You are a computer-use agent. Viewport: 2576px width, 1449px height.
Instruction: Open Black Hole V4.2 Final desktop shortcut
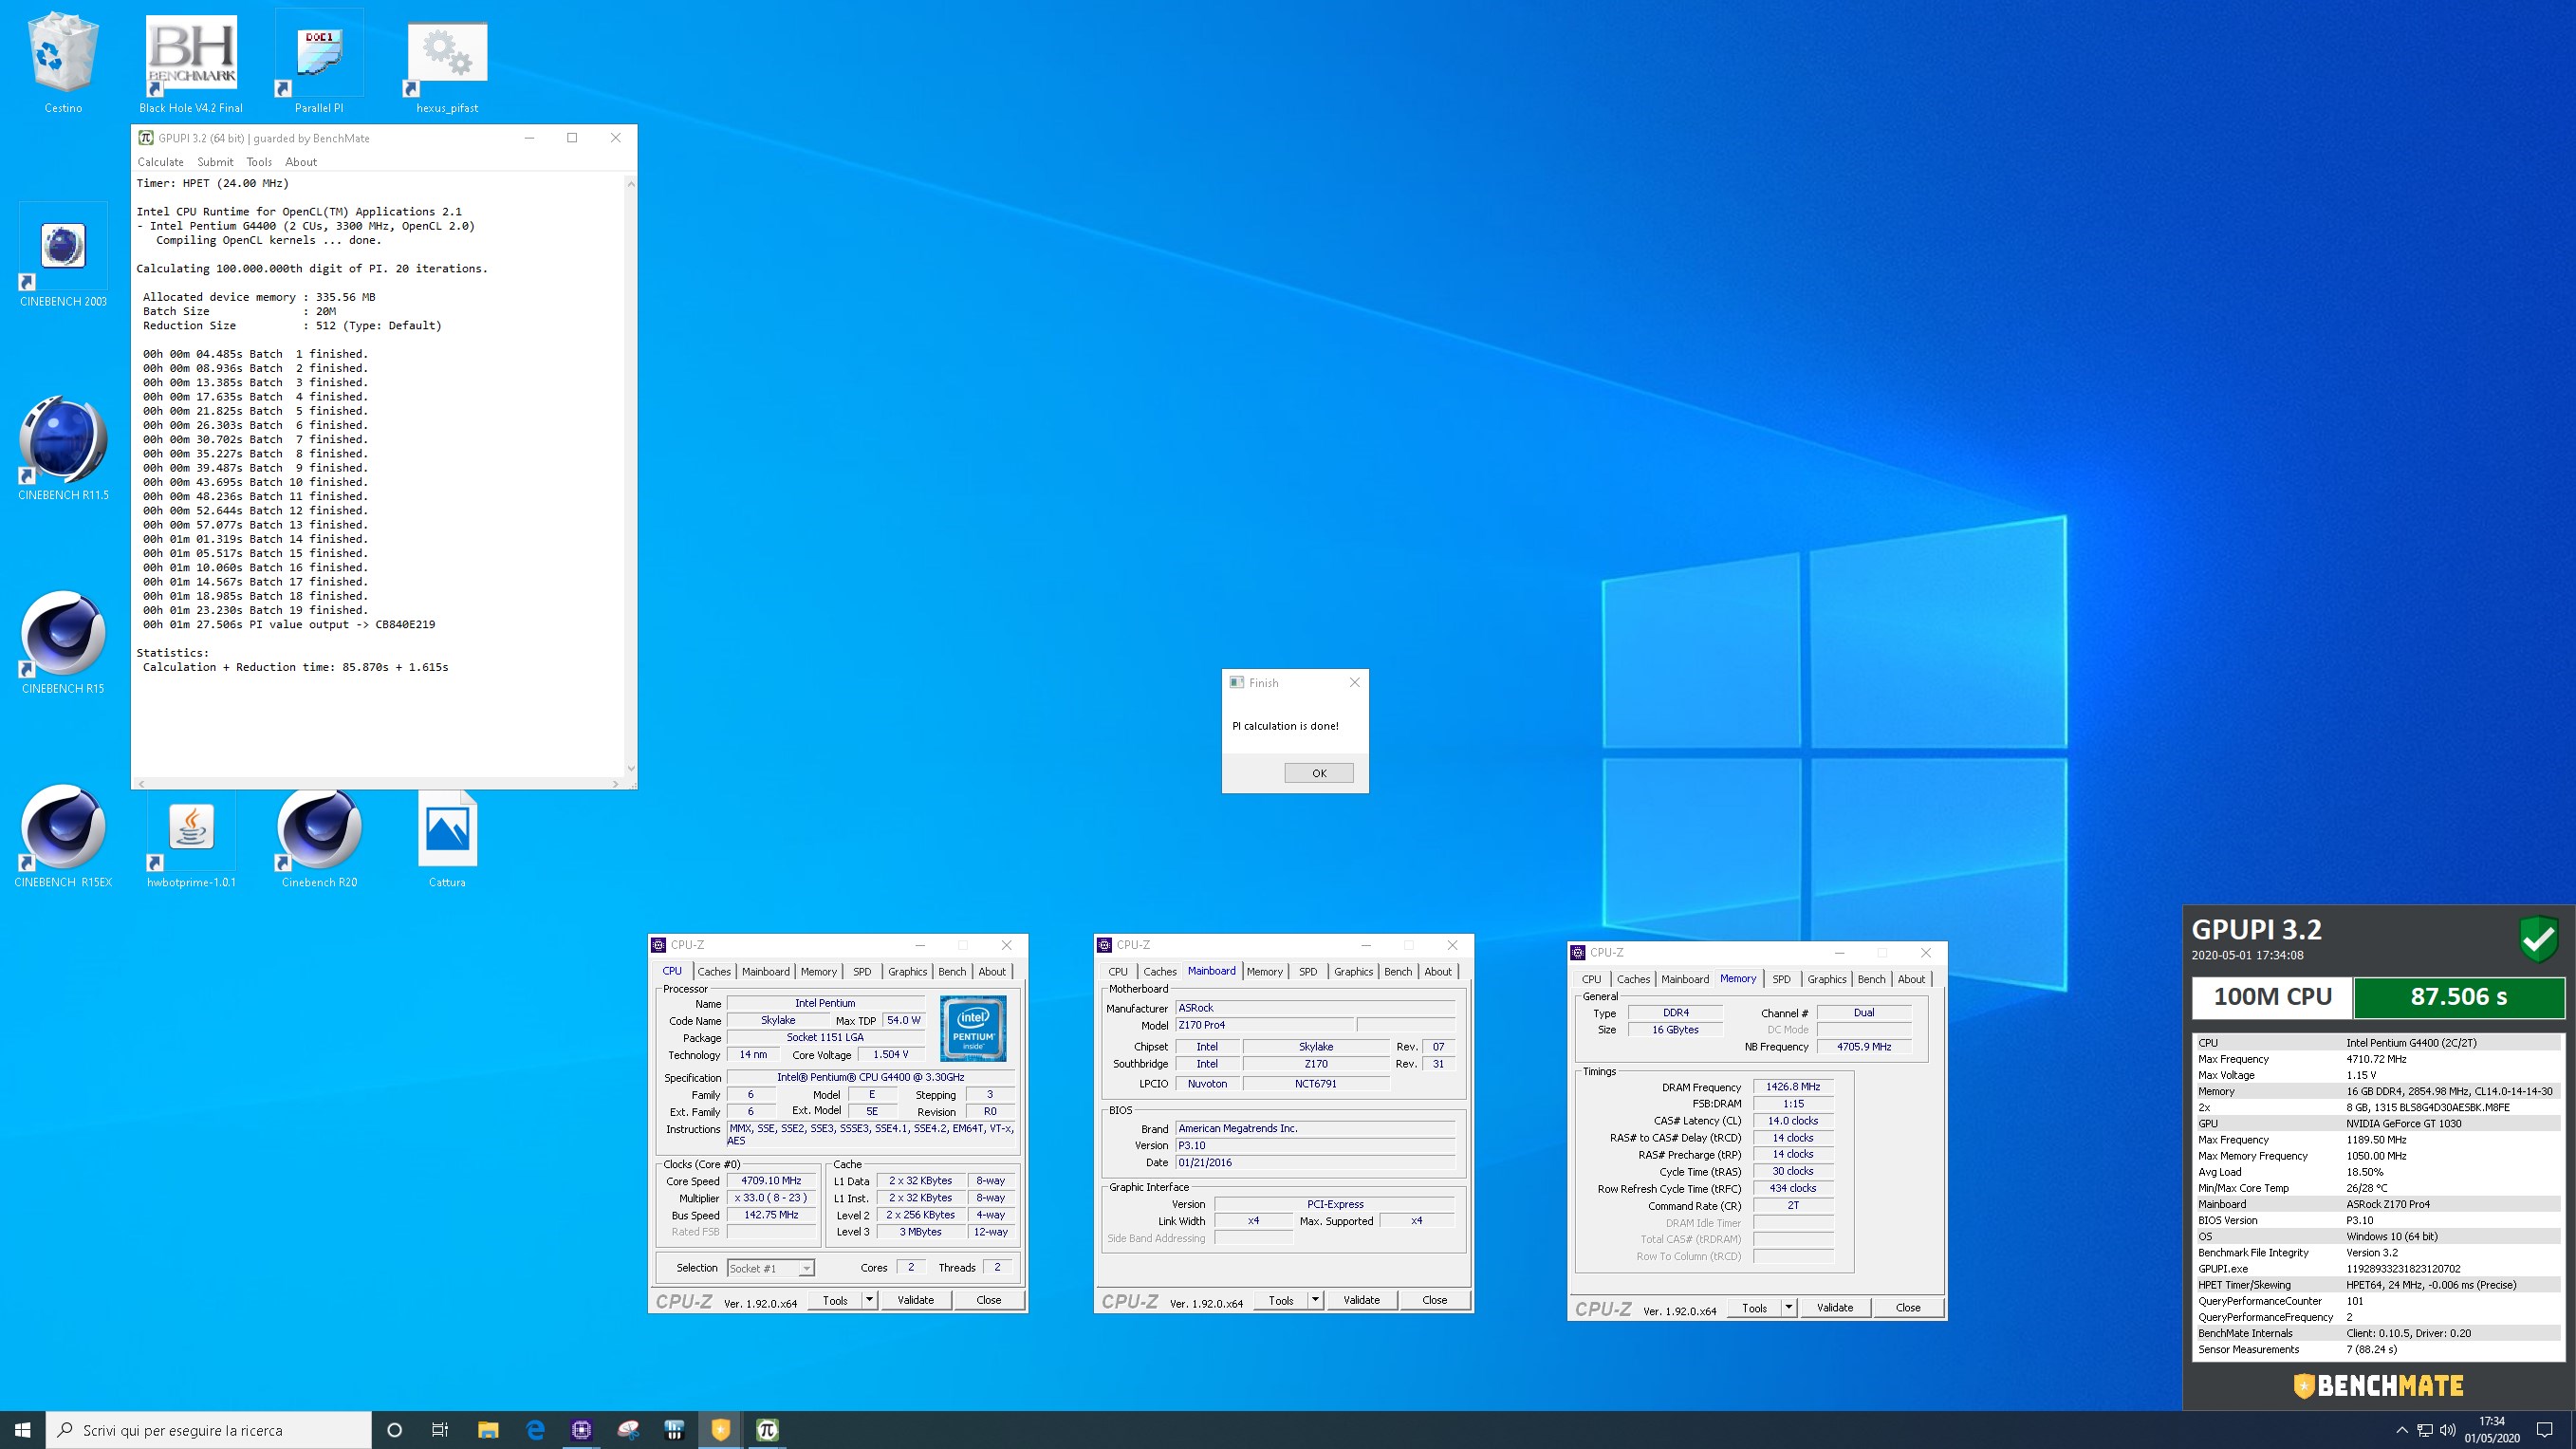[x=191, y=63]
